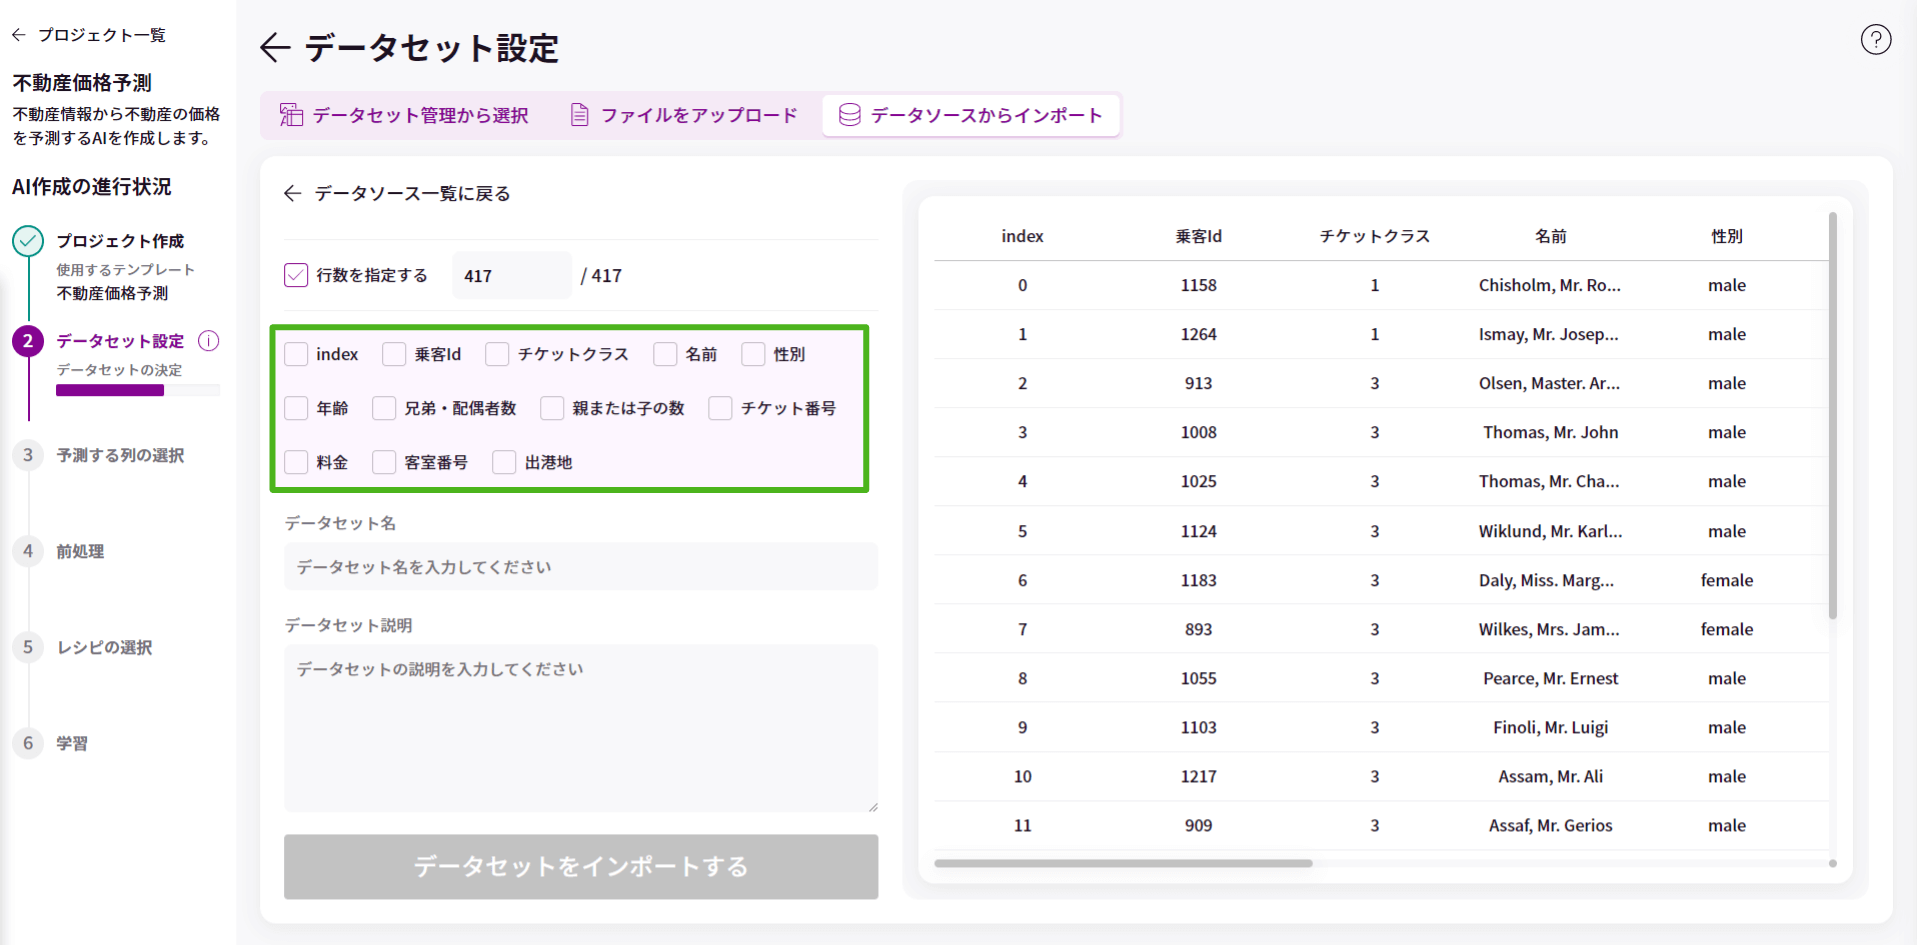Tick the 出港地 column checkbox

pos(504,462)
